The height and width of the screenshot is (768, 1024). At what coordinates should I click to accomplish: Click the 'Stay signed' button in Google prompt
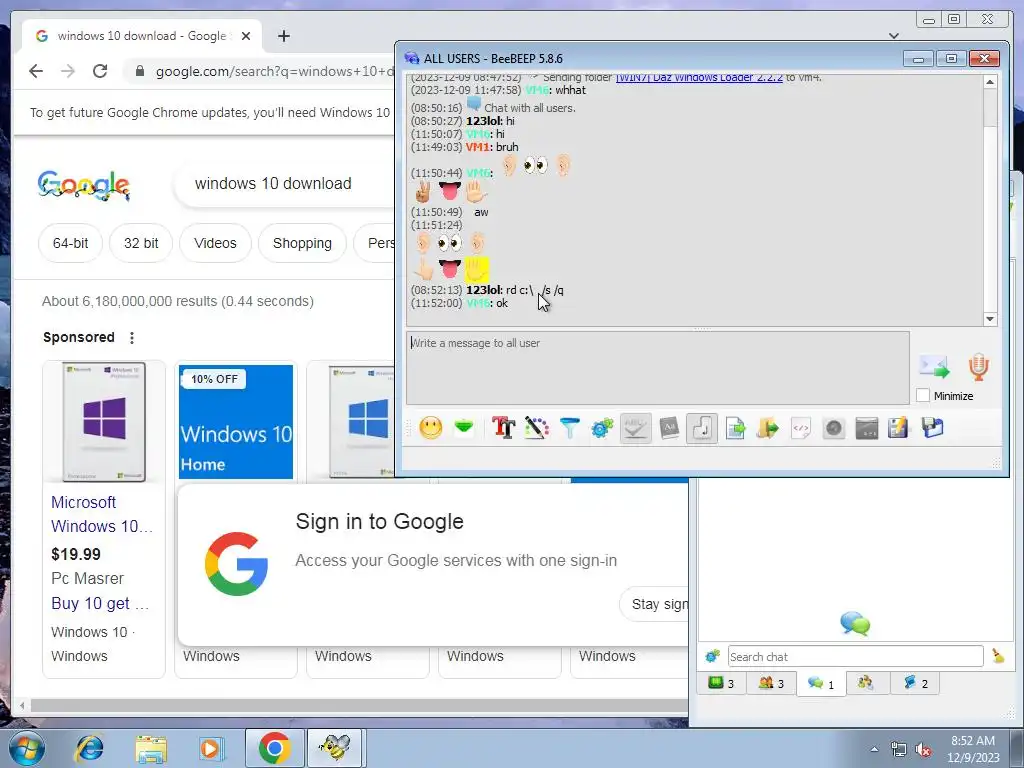(x=655, y=604)
